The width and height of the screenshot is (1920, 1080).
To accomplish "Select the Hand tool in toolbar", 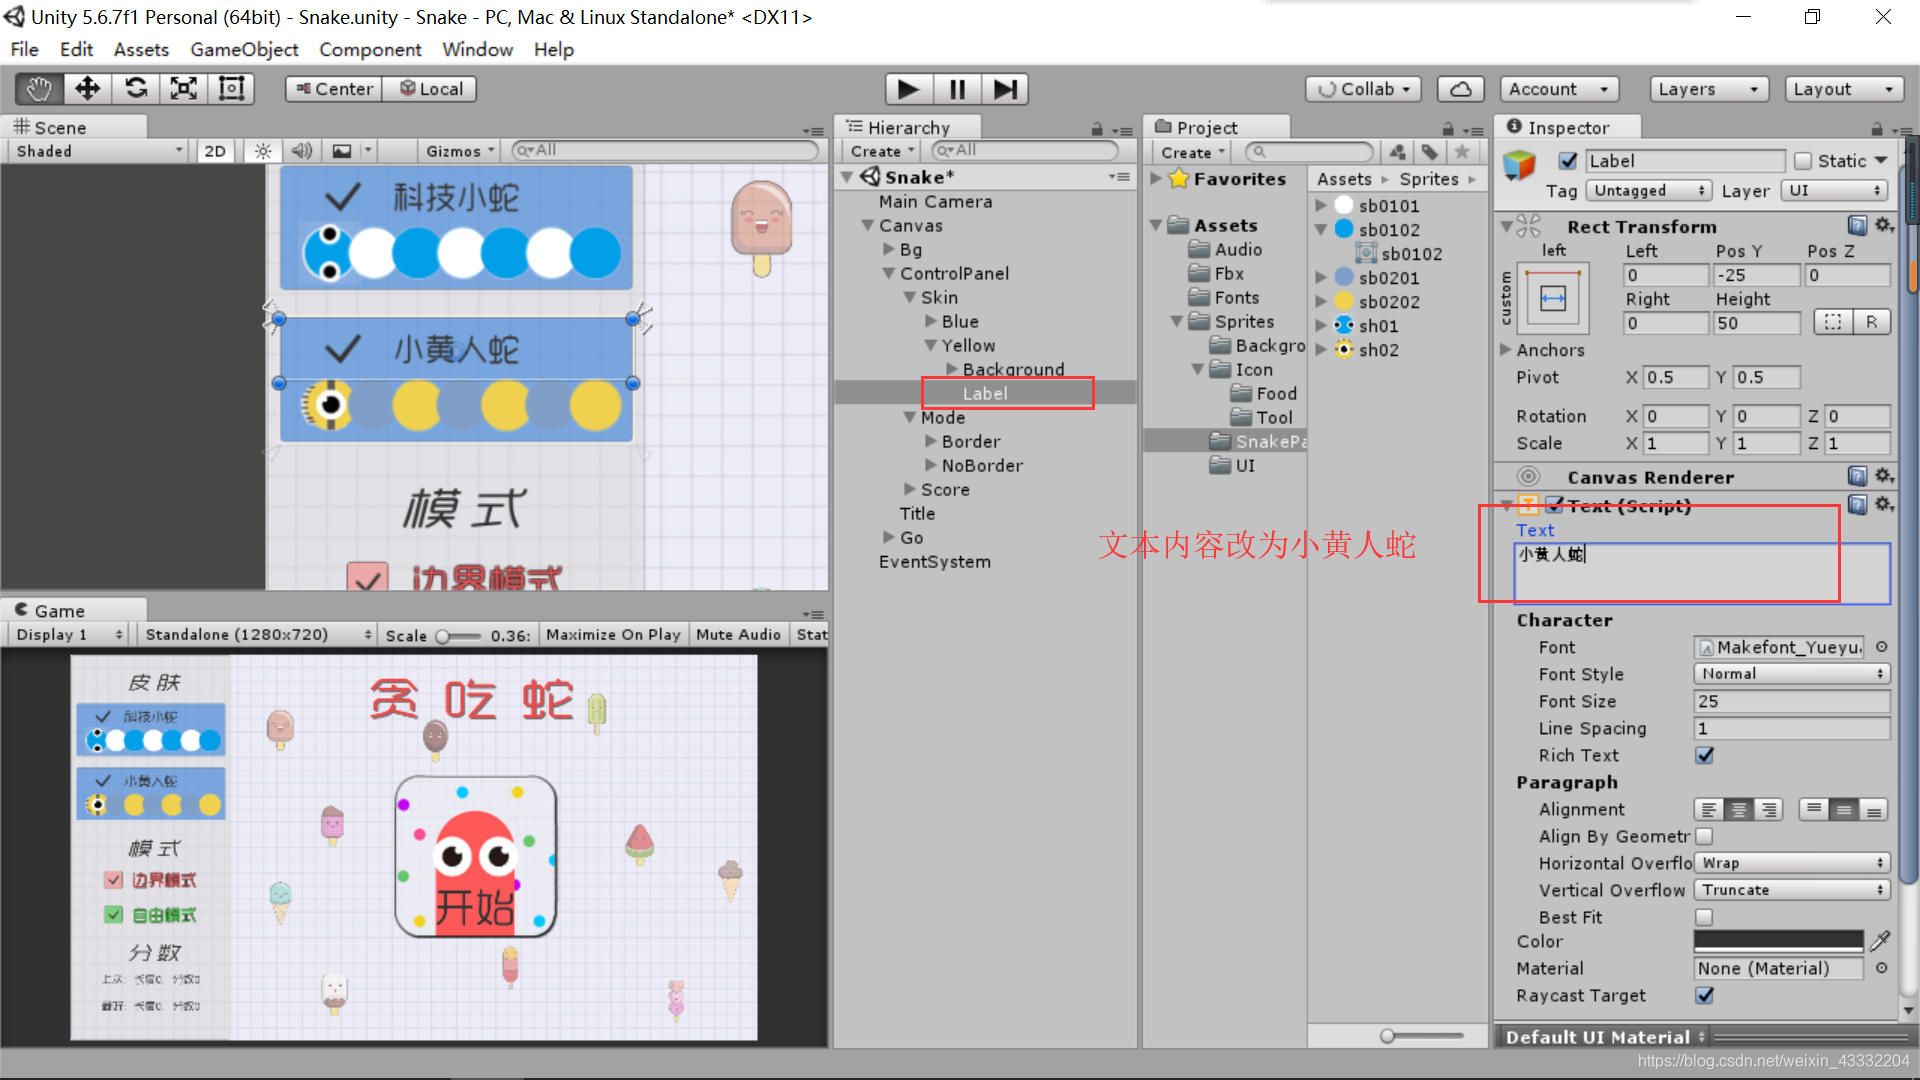I will tap(39, 89).
